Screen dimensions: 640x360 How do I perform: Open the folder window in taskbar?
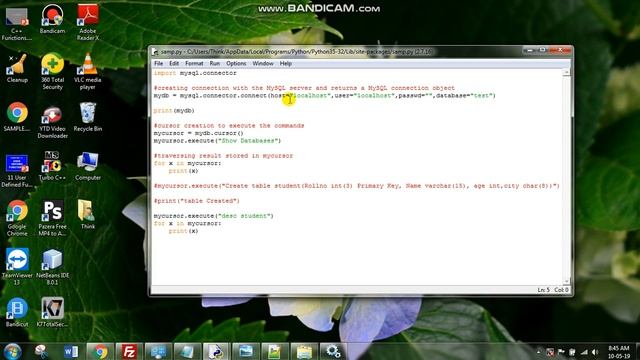click(x=304, y=351)
